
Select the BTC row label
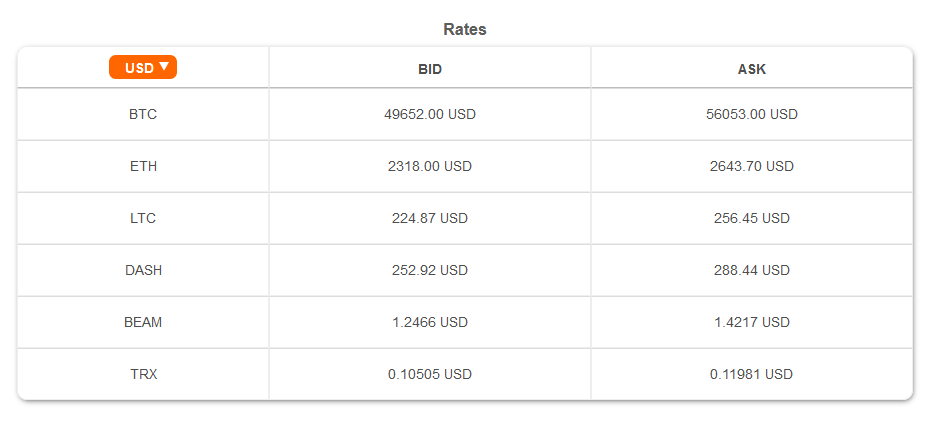coord(143,114)
